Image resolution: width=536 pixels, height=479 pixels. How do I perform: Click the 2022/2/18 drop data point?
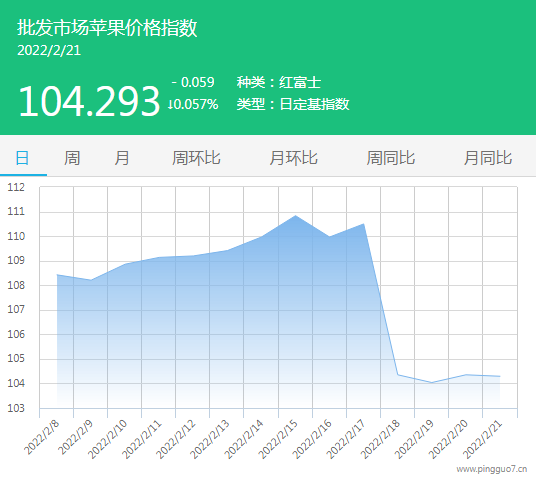pos(398,375)
